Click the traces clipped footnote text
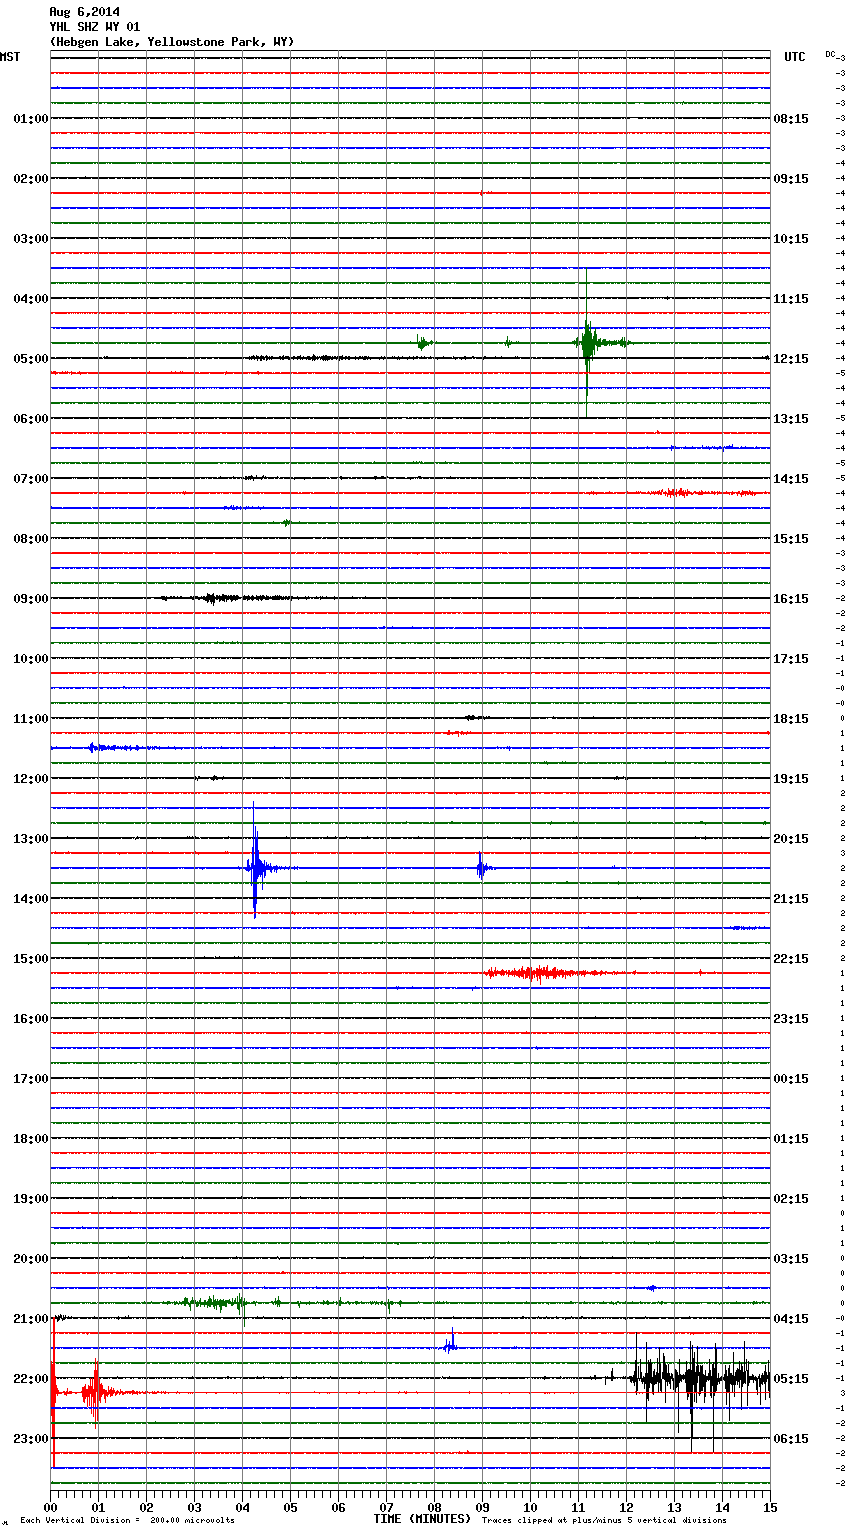Image resolution: width=850 pixels, height=1534 pixels. (x=604, y=1521)
